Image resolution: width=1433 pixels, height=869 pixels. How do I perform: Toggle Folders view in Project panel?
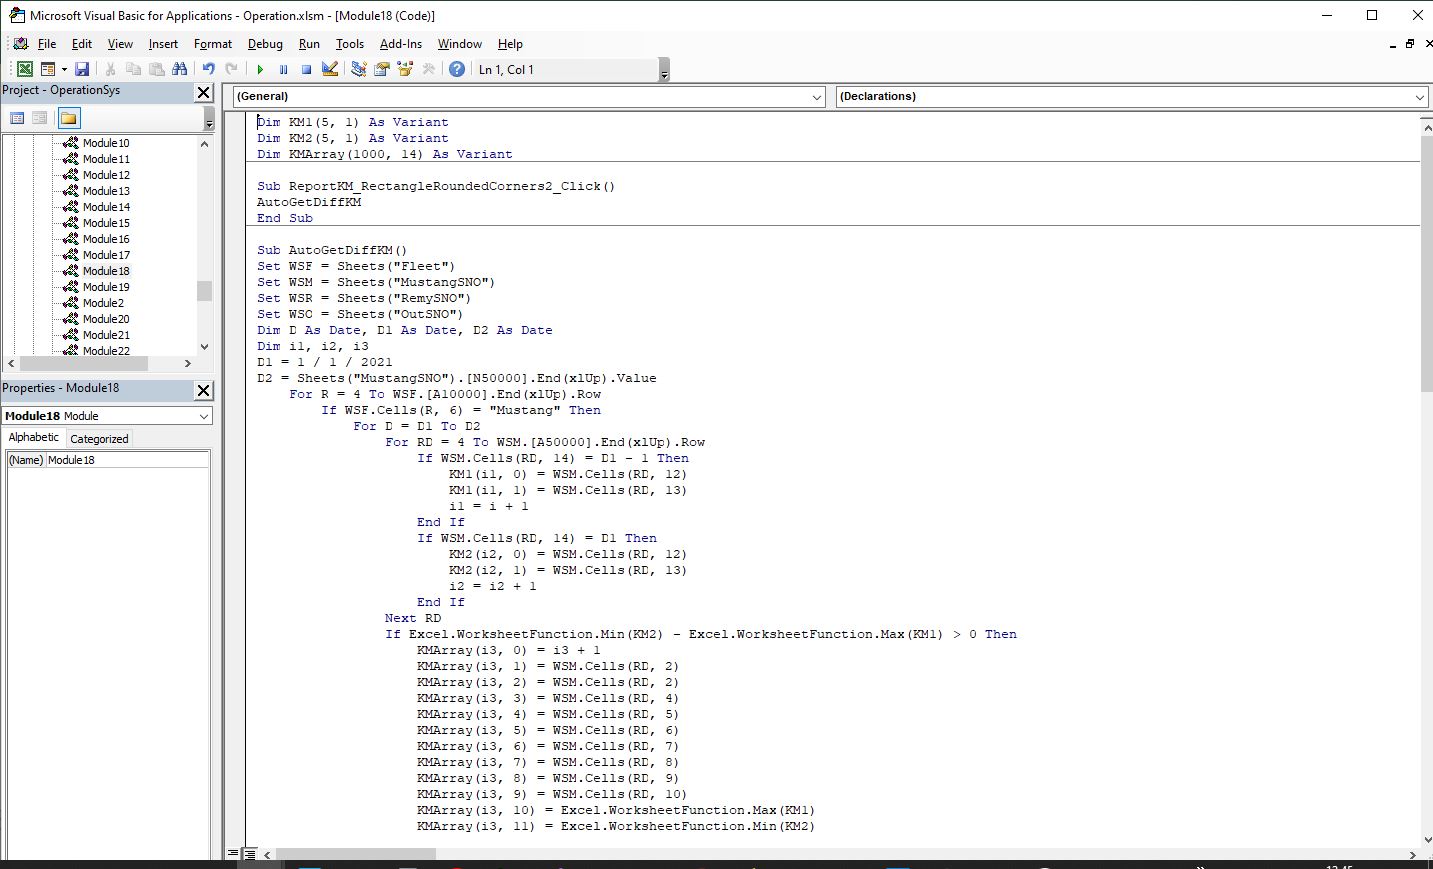point(68,118)
